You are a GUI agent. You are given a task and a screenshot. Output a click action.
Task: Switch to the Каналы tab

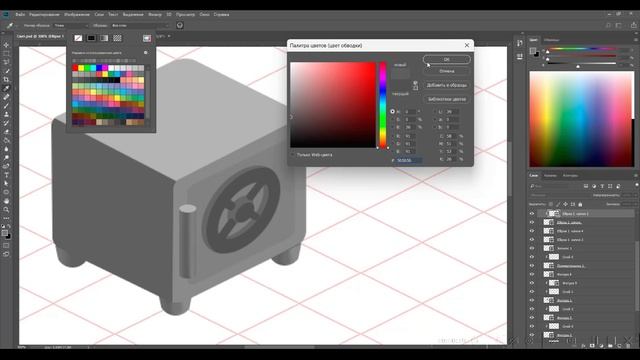click(x=550, y=176)
